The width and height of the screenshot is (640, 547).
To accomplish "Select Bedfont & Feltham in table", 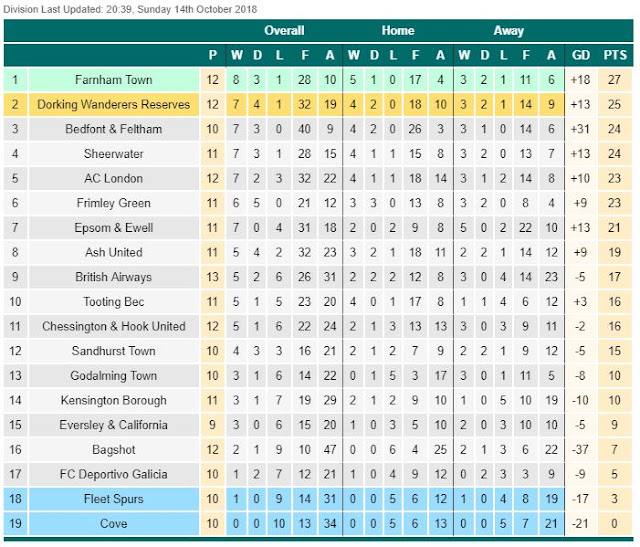I will pos(114,129).
